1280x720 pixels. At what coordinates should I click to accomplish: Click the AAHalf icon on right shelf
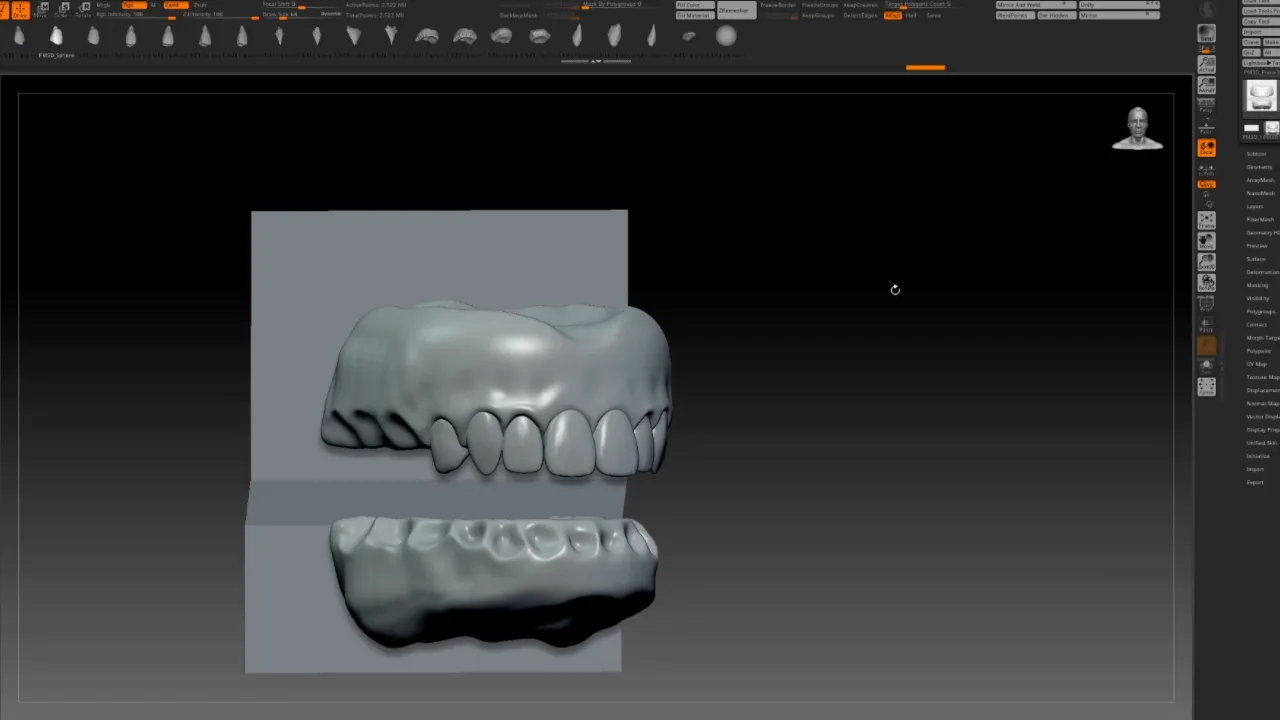click(1207, 85)
